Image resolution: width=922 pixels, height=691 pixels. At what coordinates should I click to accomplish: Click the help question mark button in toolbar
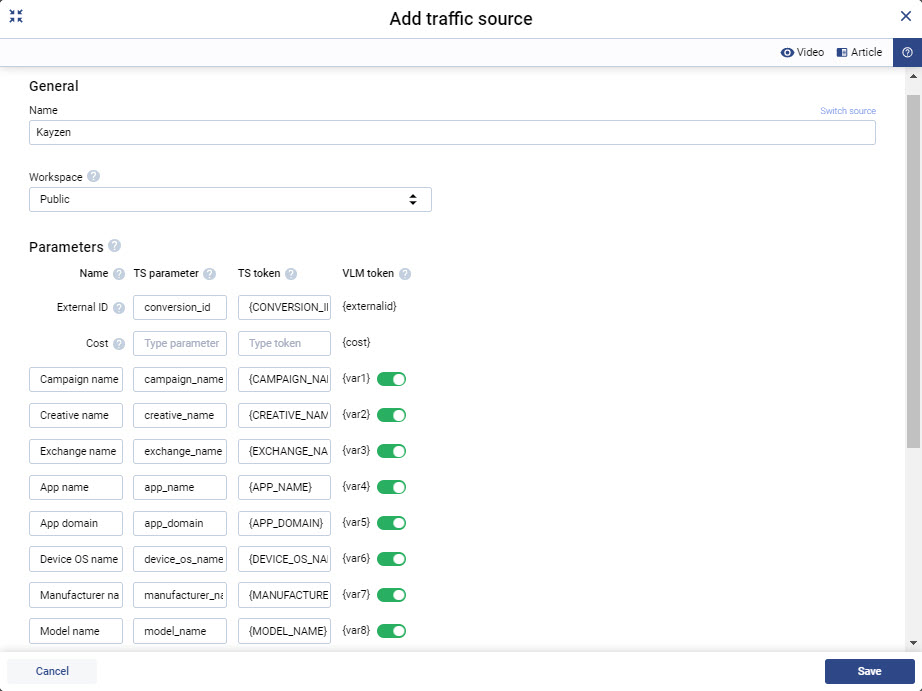tap(907, 53)
